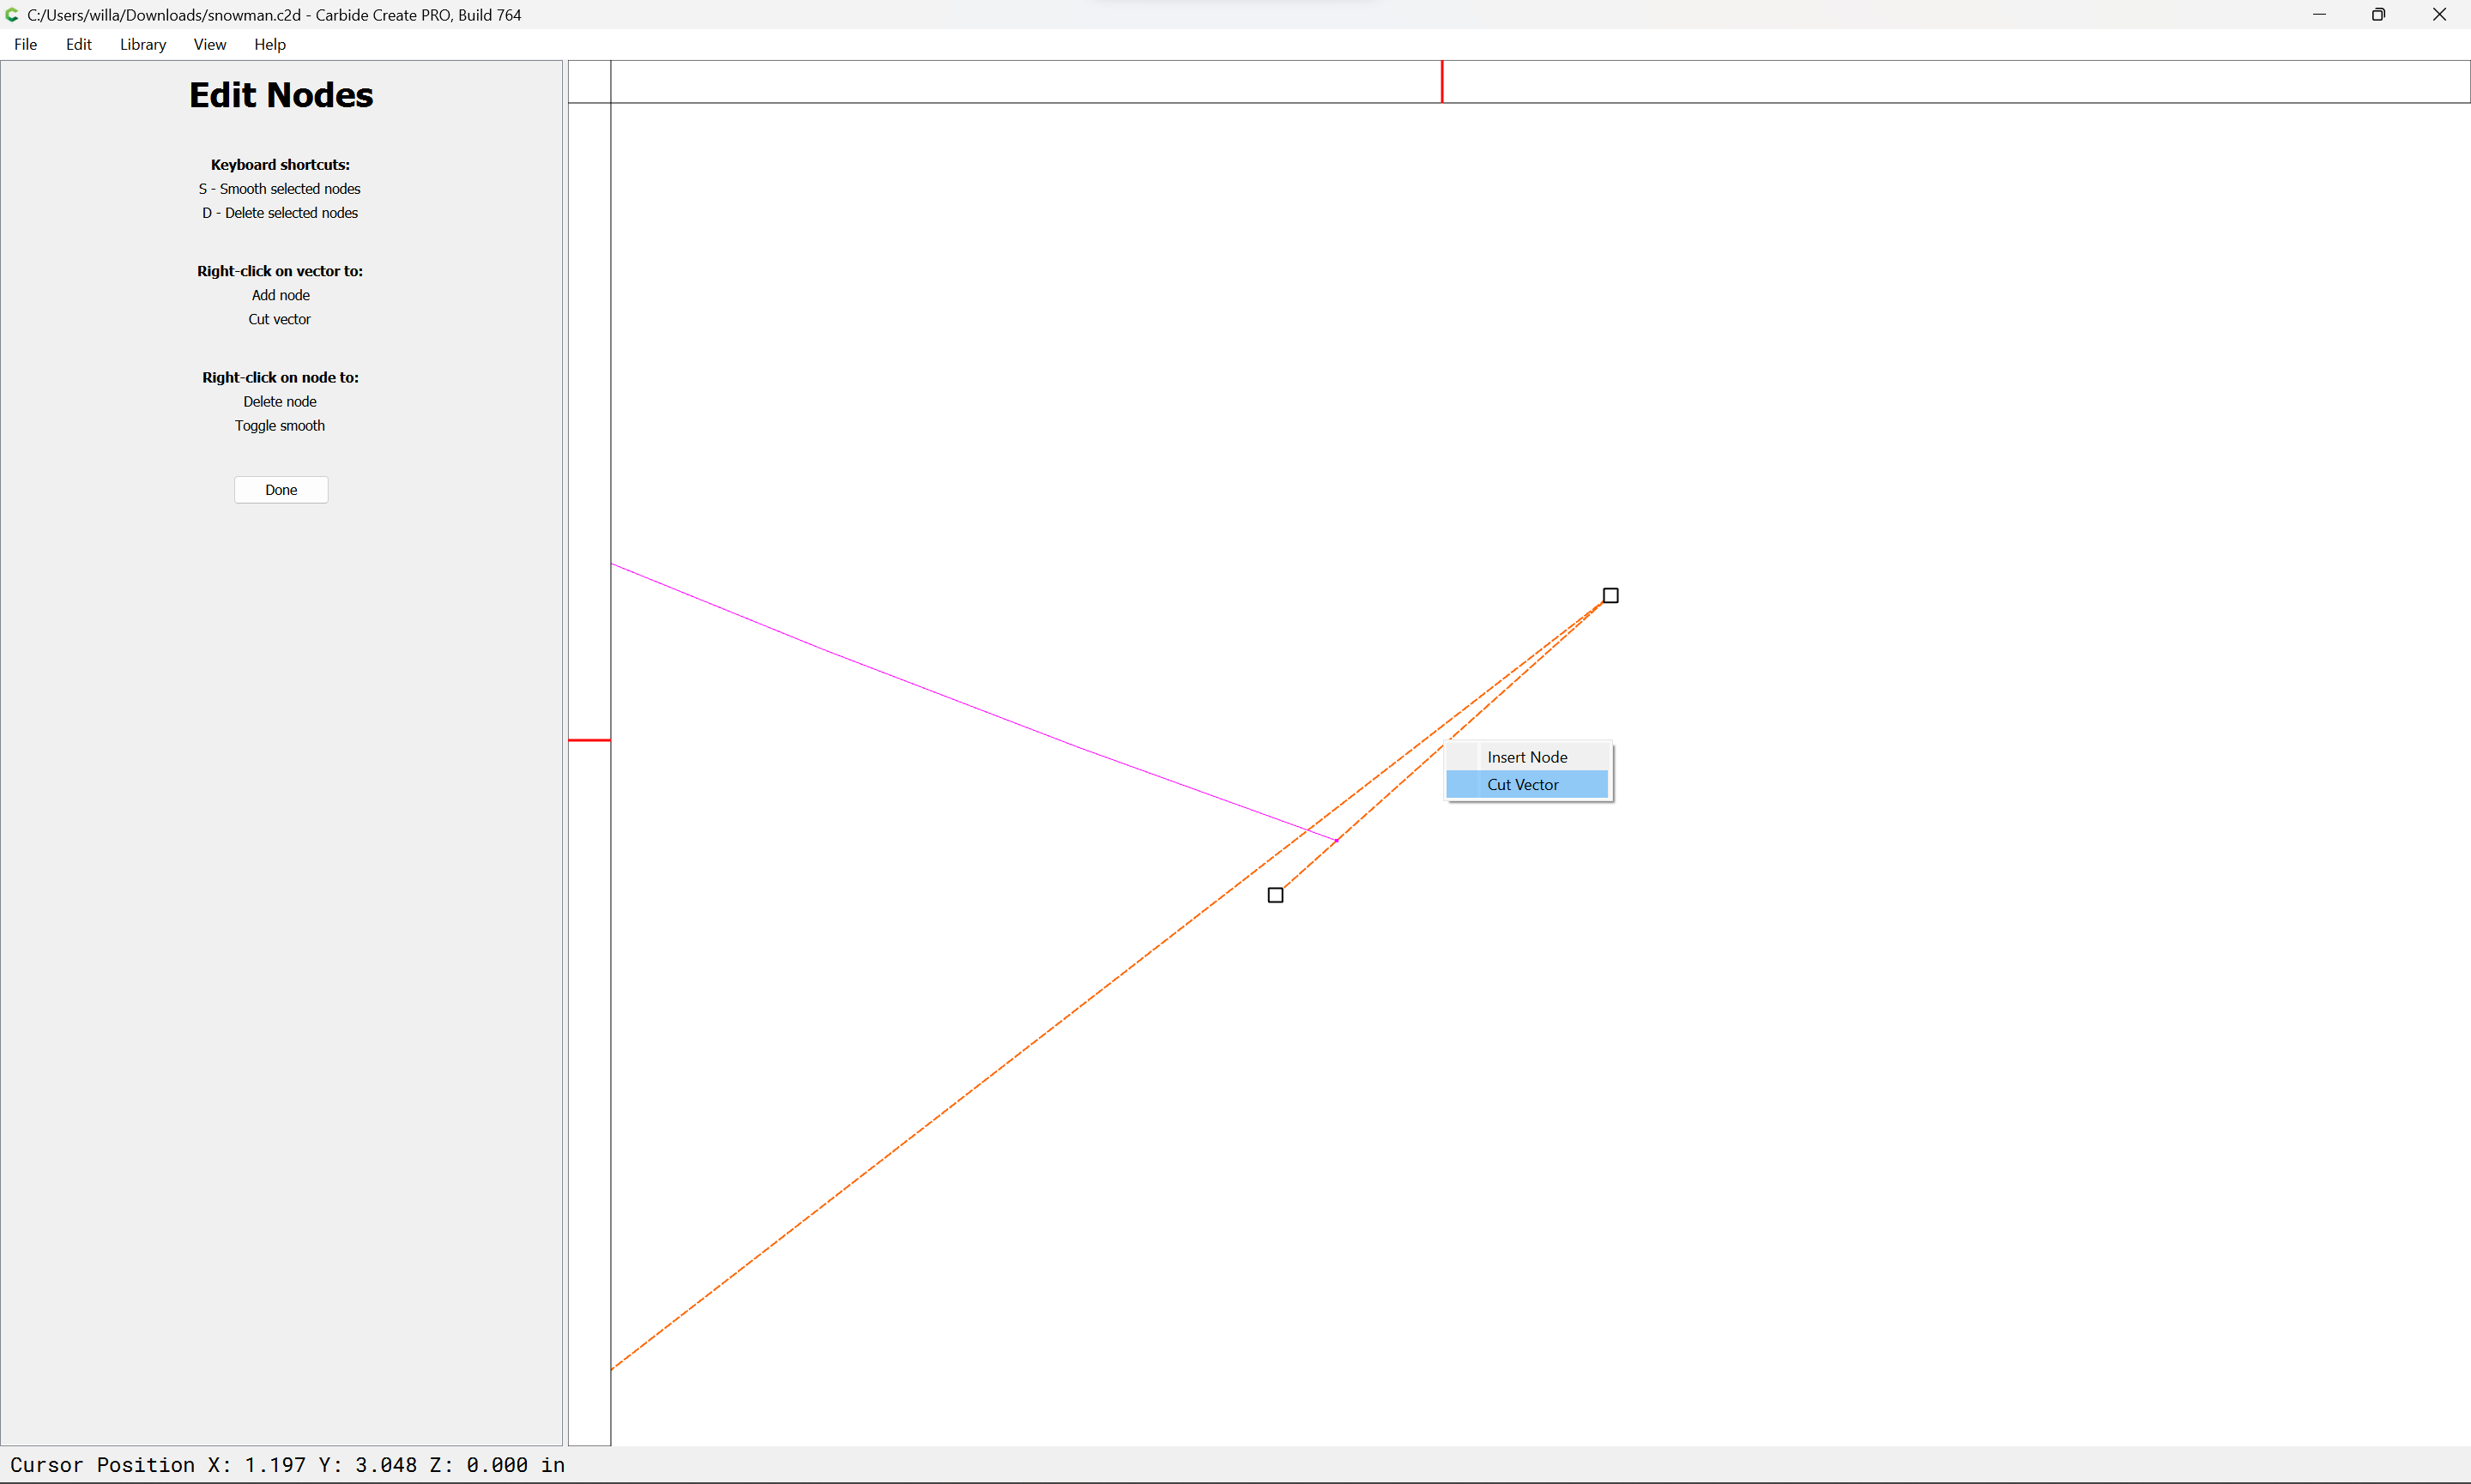The width and height of the screenshot is (2471, 1484).
Task: Open the View menu
Action: 209,44
